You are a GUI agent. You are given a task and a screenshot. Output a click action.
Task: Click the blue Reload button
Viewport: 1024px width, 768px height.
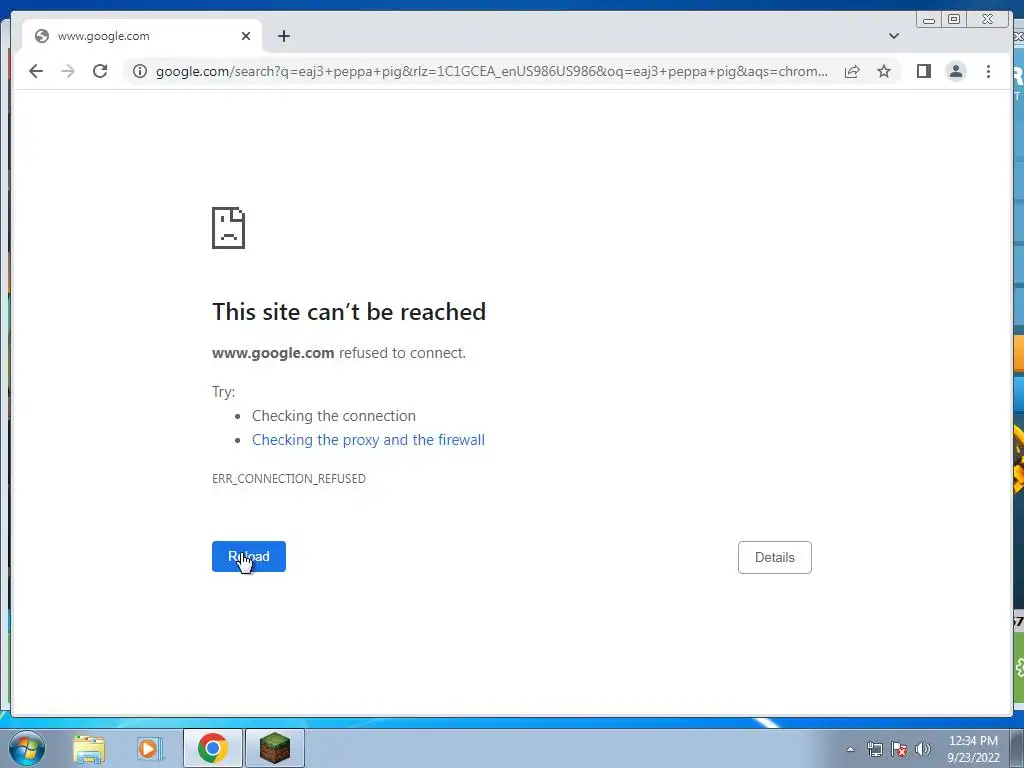[x=249, y=556]
